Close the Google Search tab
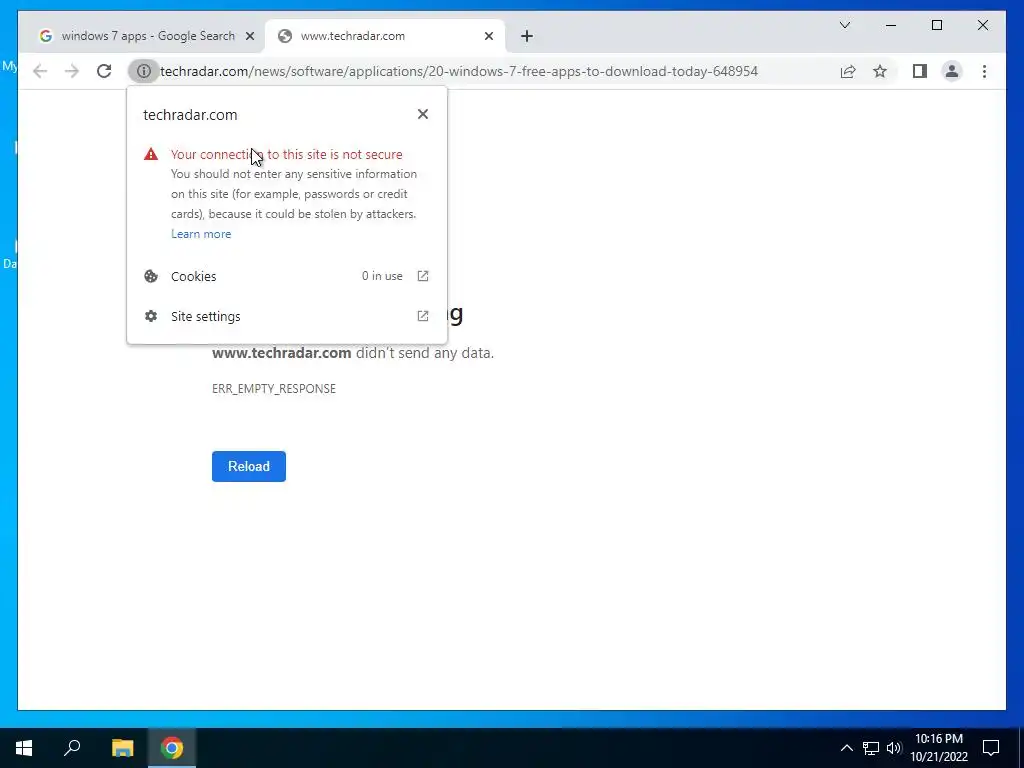Screen dimensions: 1024x768 [x=249, y=36]
